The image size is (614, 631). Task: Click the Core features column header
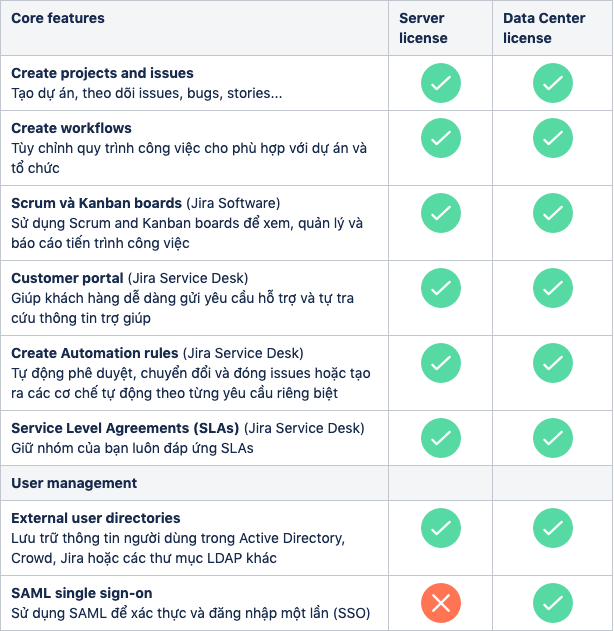58,18
